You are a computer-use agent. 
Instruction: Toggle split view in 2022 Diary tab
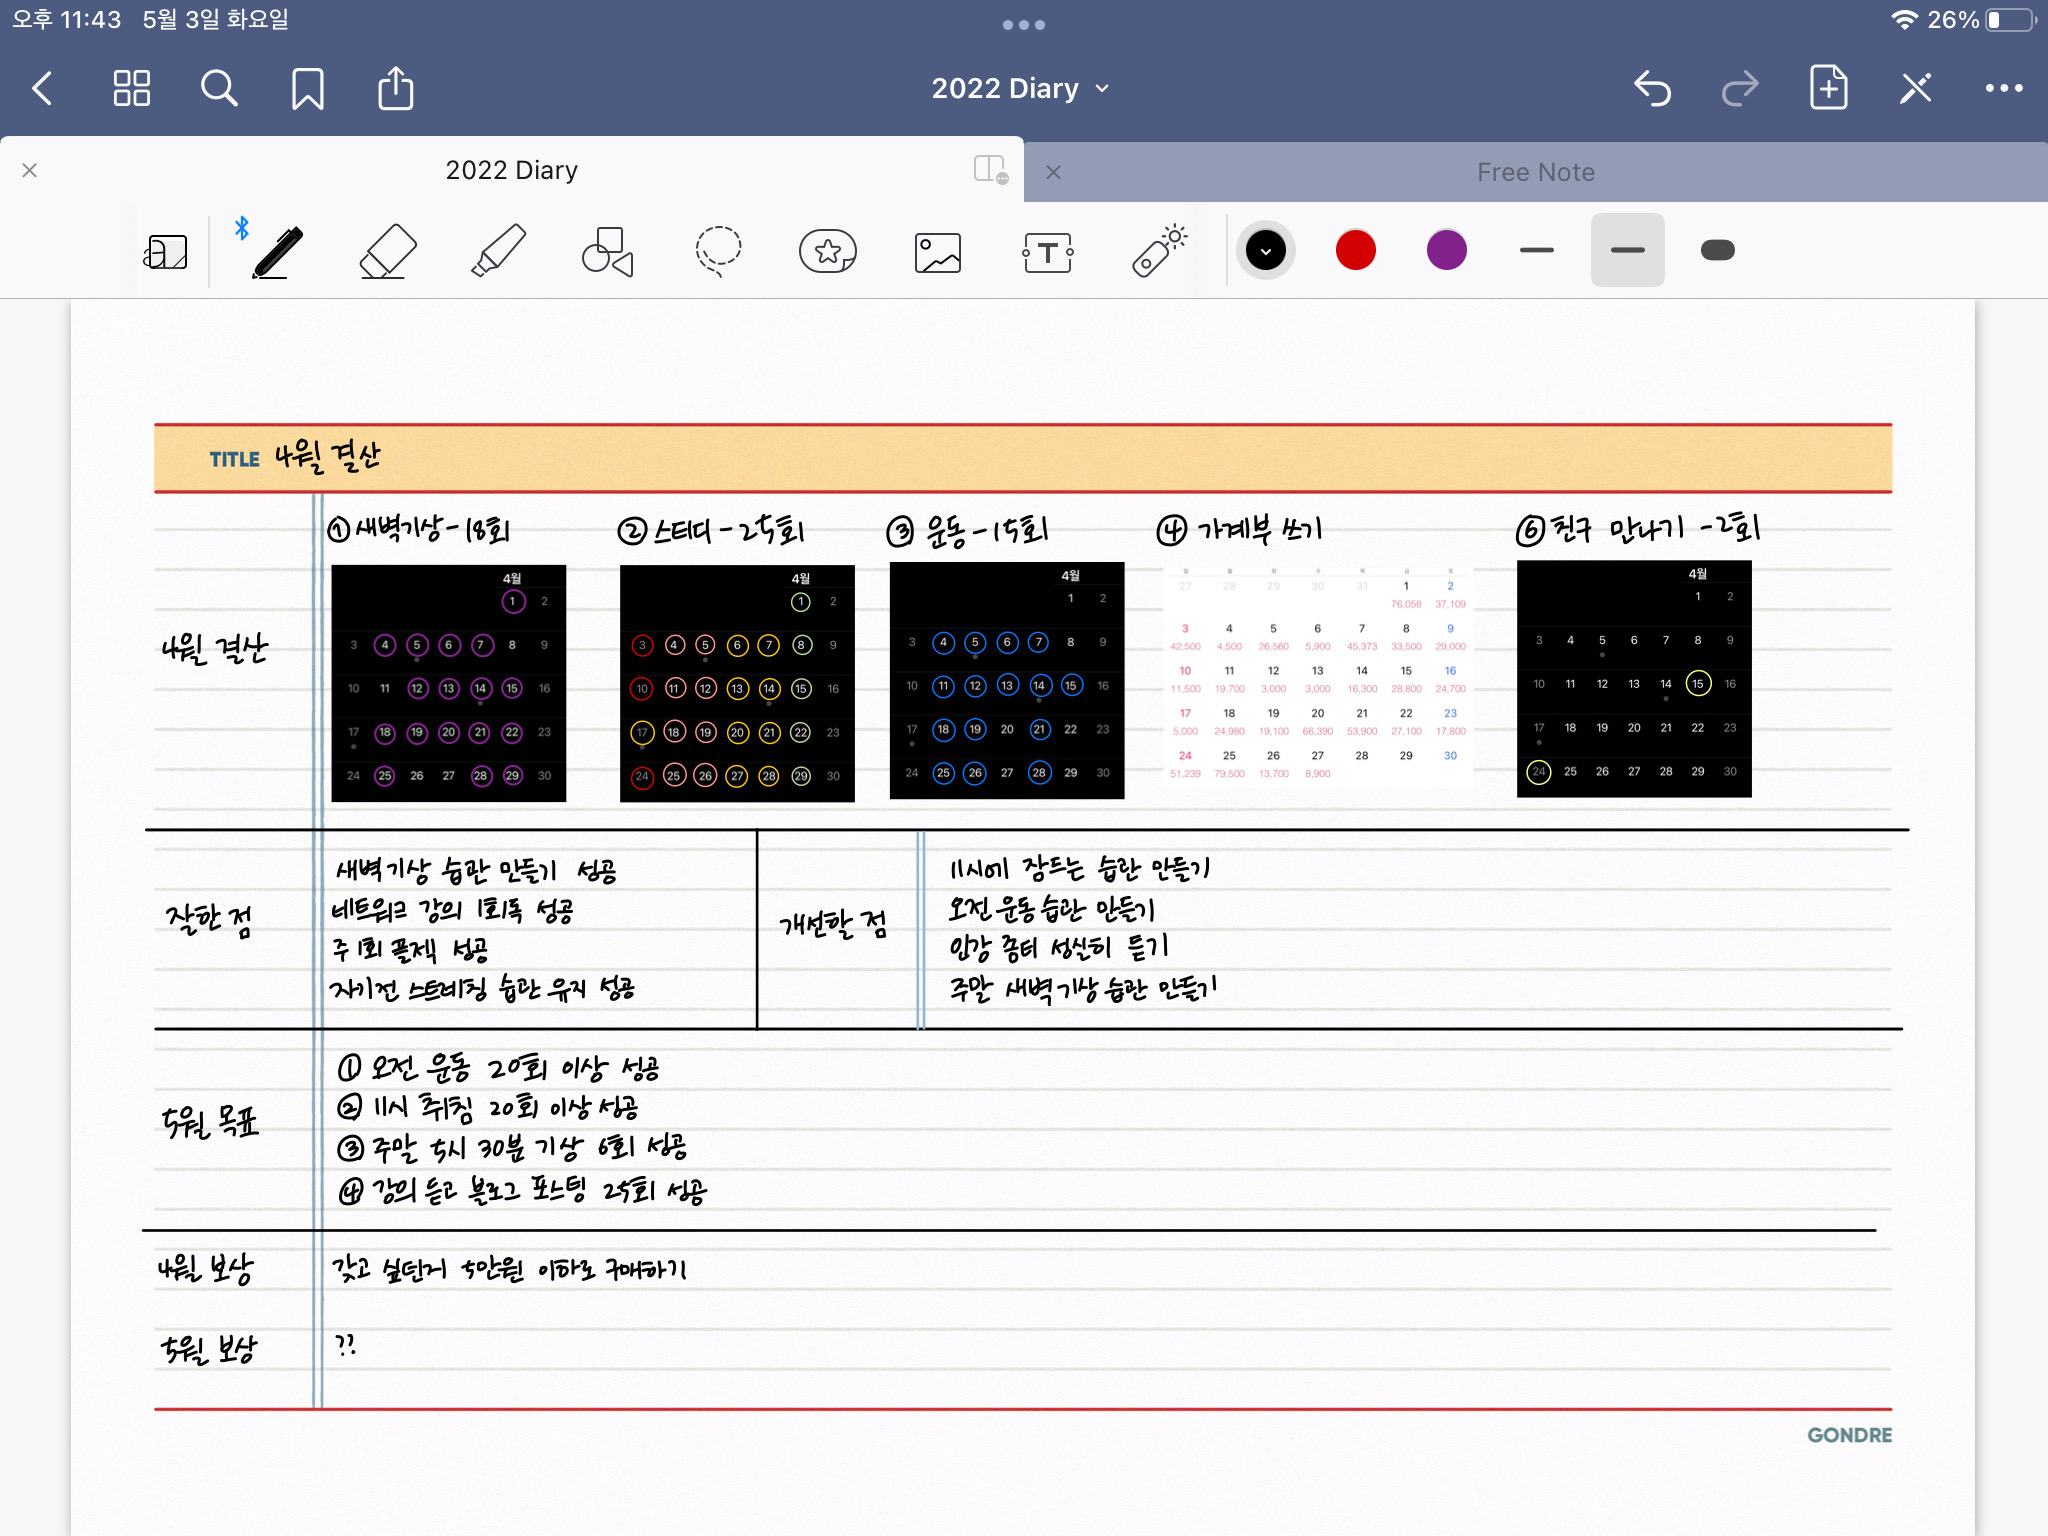tap(990, 169)
